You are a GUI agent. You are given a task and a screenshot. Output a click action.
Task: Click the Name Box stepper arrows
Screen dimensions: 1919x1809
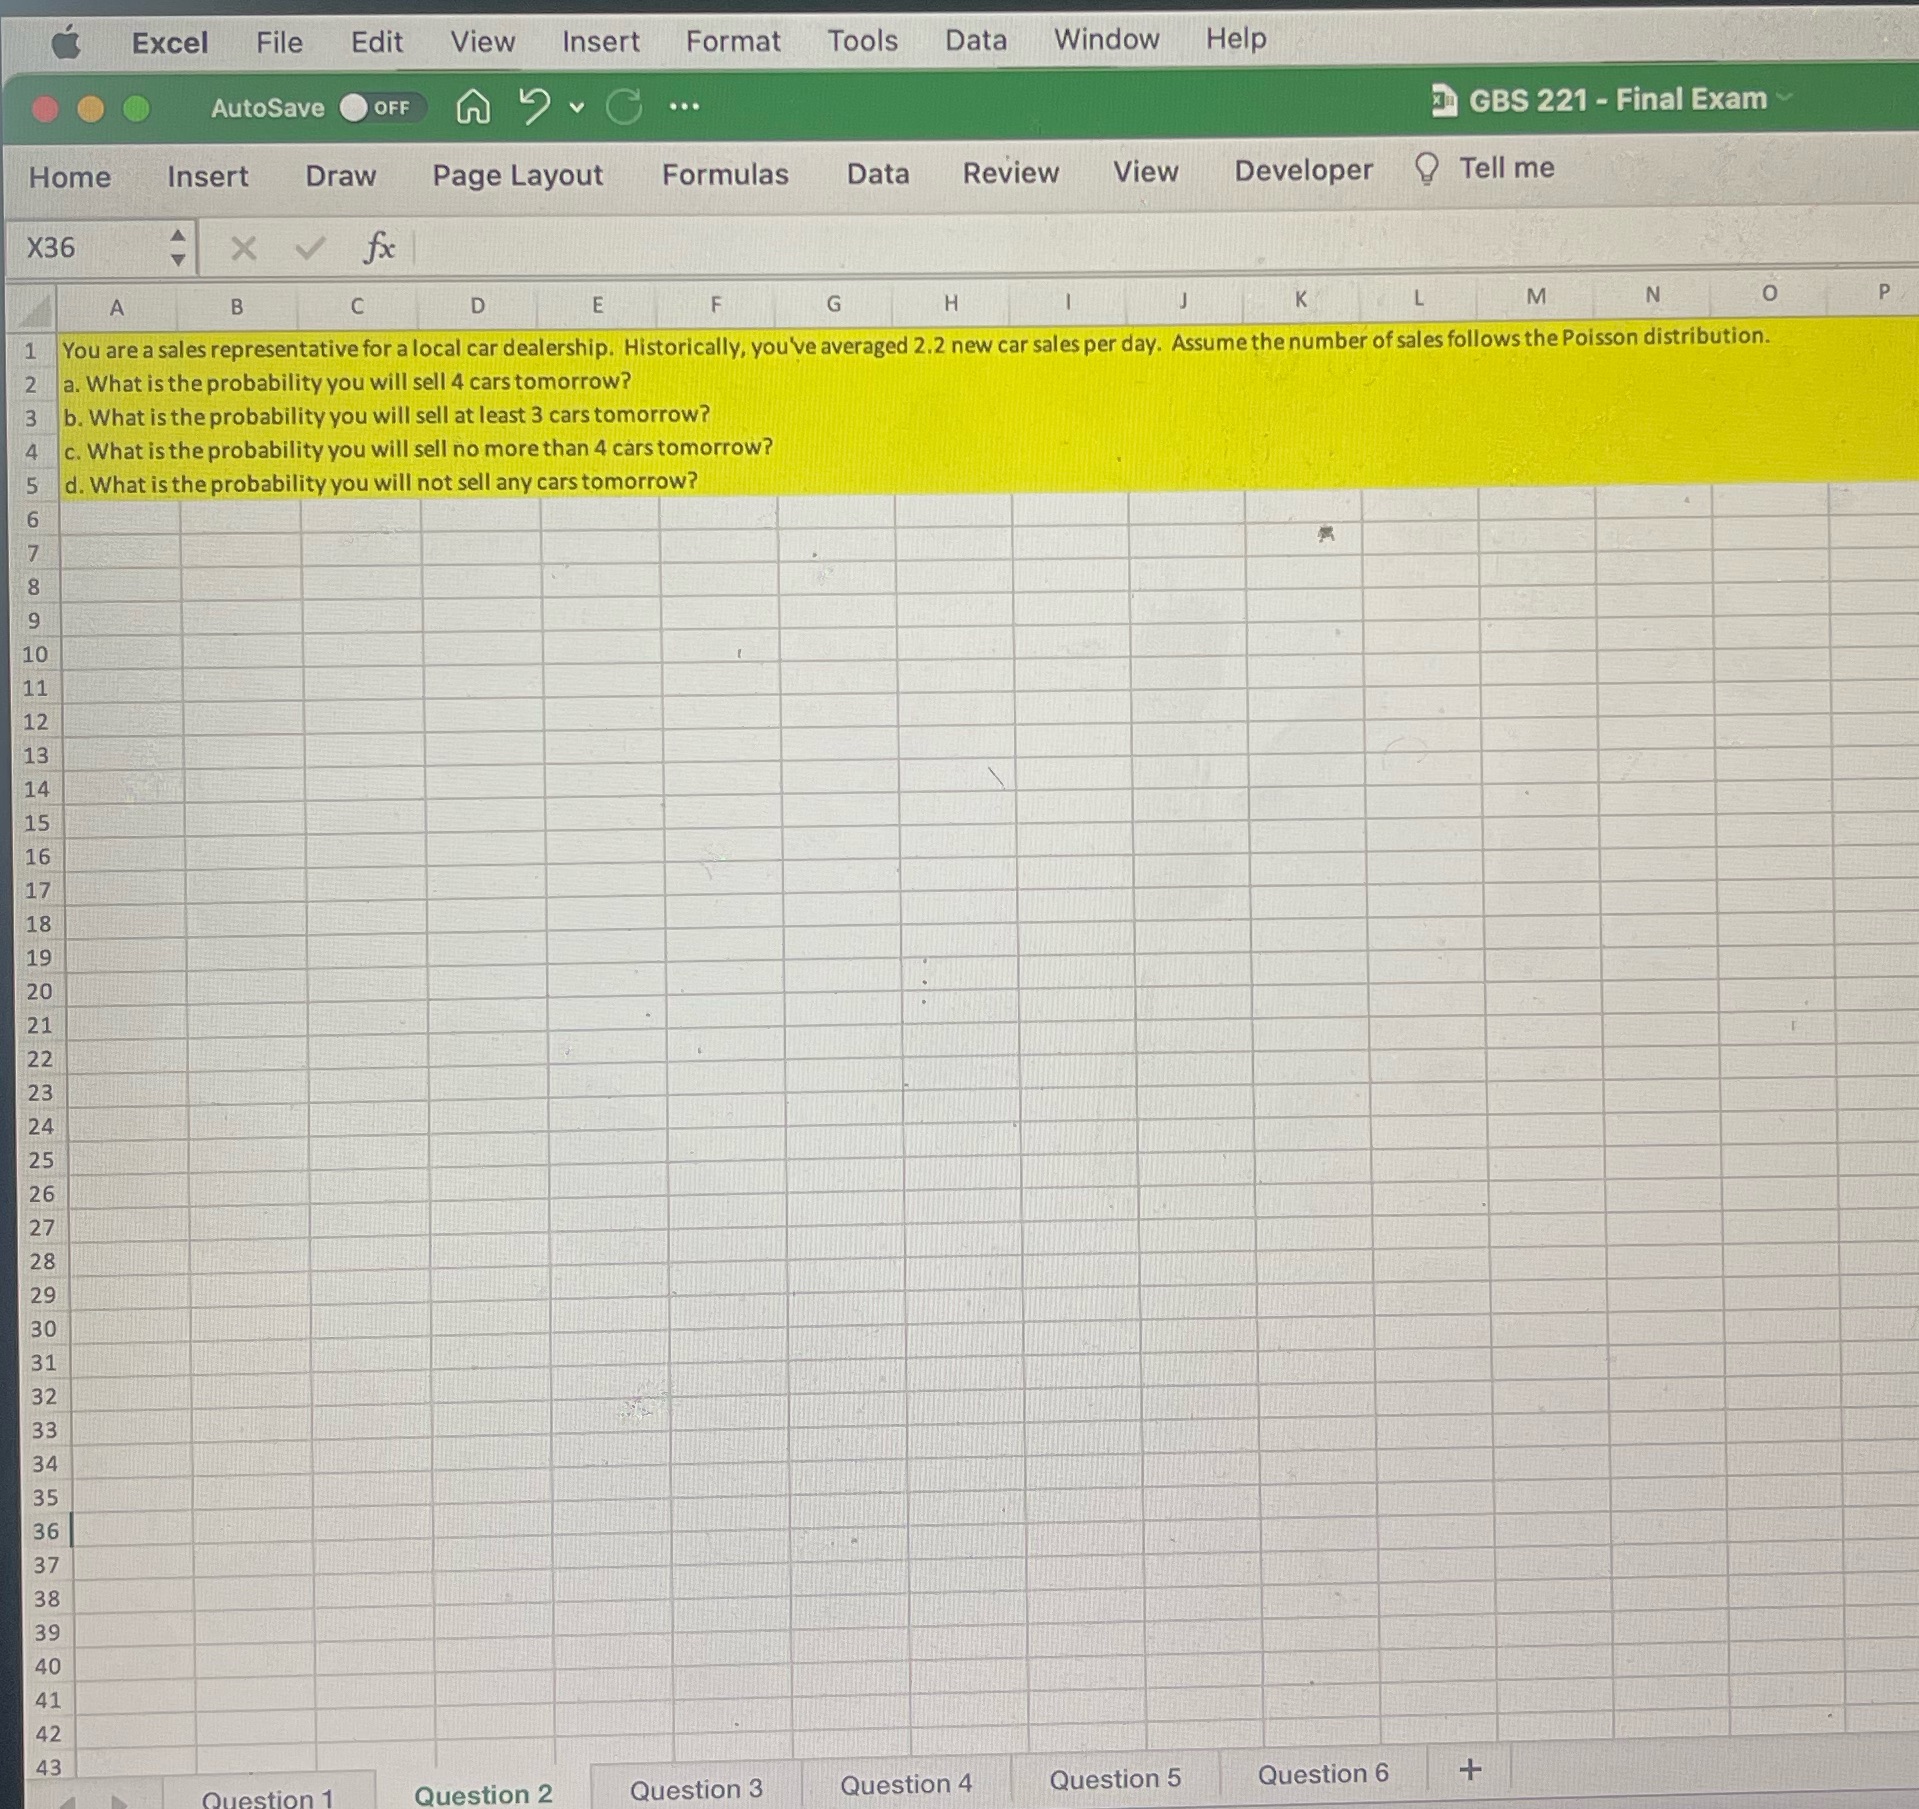coord(177,247)
